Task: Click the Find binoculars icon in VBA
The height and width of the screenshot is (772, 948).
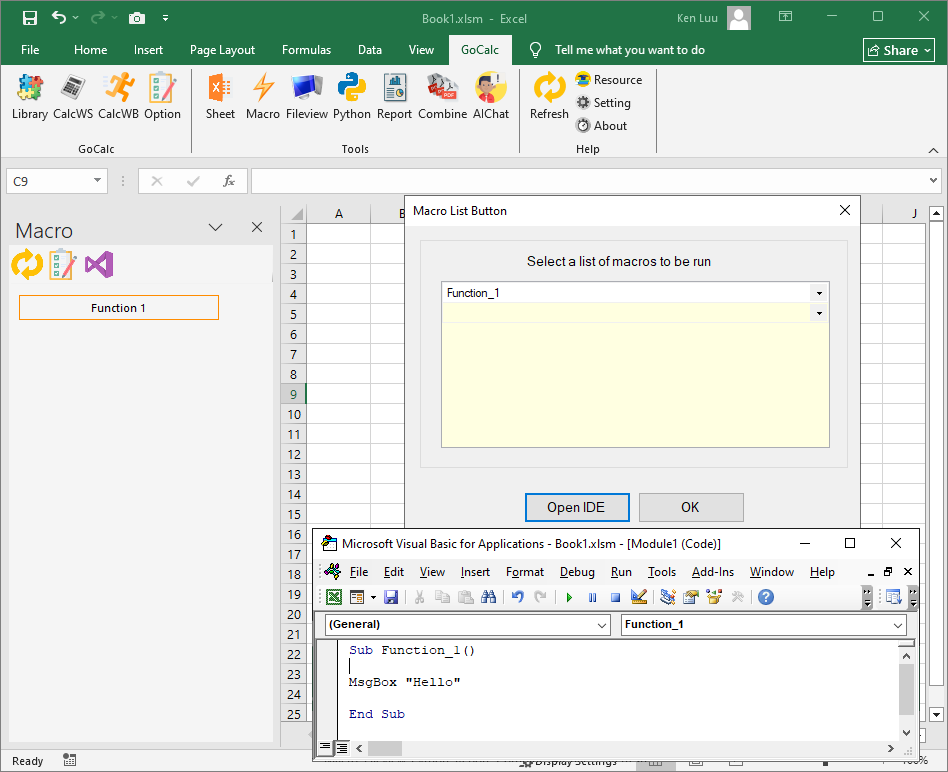Action: (489, 597)
